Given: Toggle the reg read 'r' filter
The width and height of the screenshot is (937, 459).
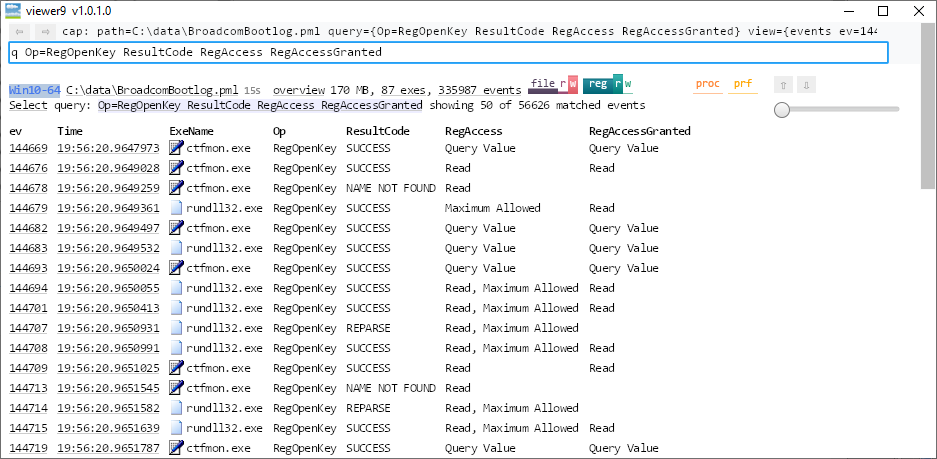Looking at the screenshot, I should pos(618,85).
